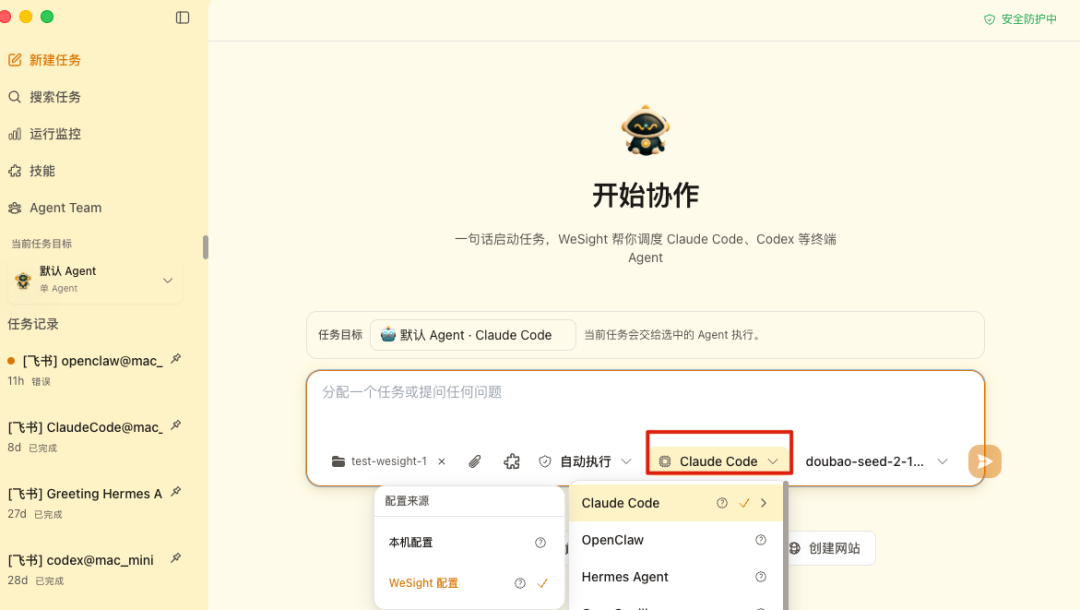Screen dimensions: 1080x610
Task: Open task [飞书] openclaw@mac_
Action: click(93, 361)
